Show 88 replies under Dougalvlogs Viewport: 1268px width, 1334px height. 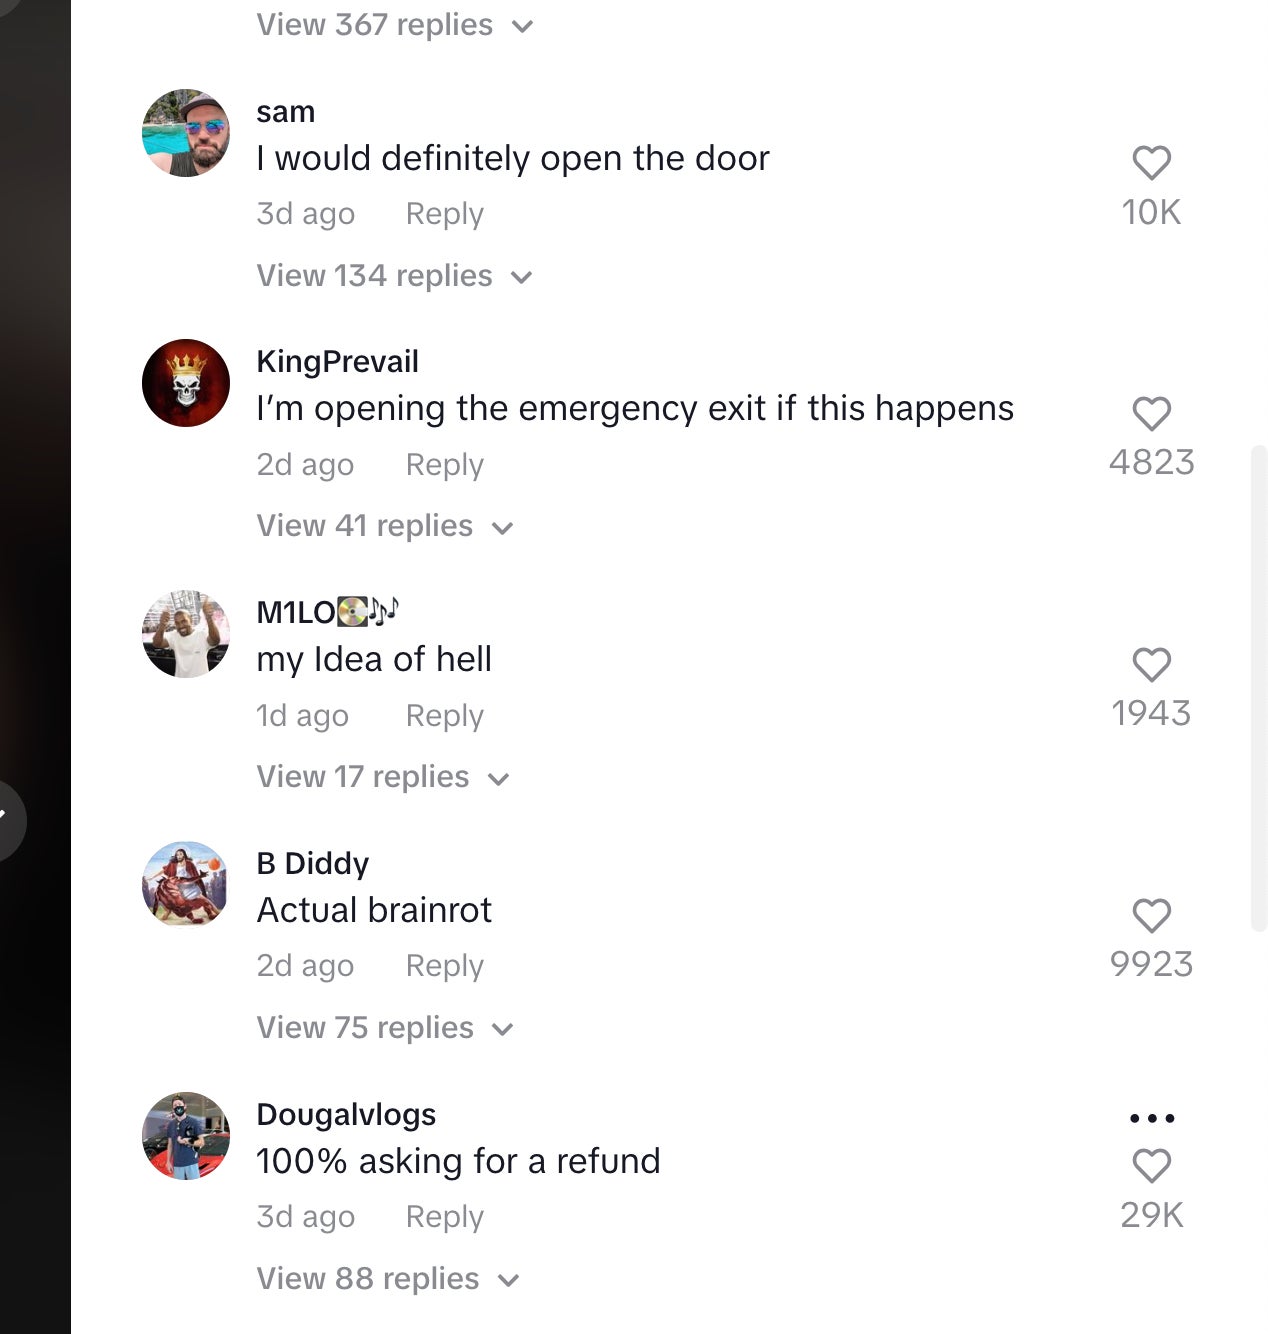tap(388, 1279)
